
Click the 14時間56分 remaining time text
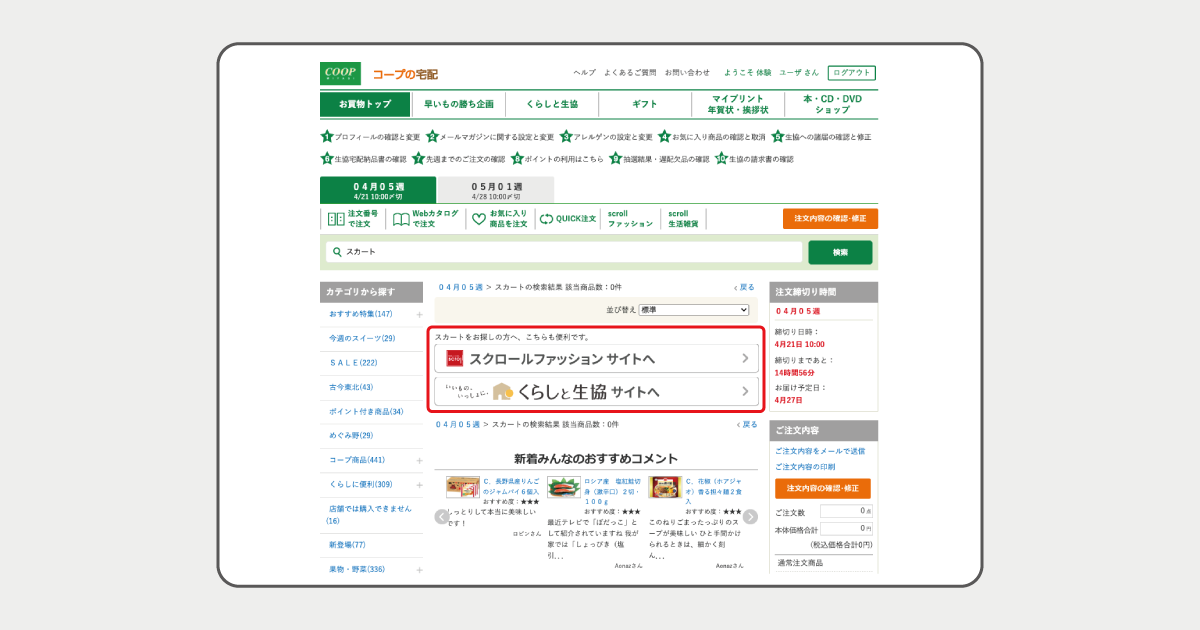pyautogui.click(x=795, y=373)
